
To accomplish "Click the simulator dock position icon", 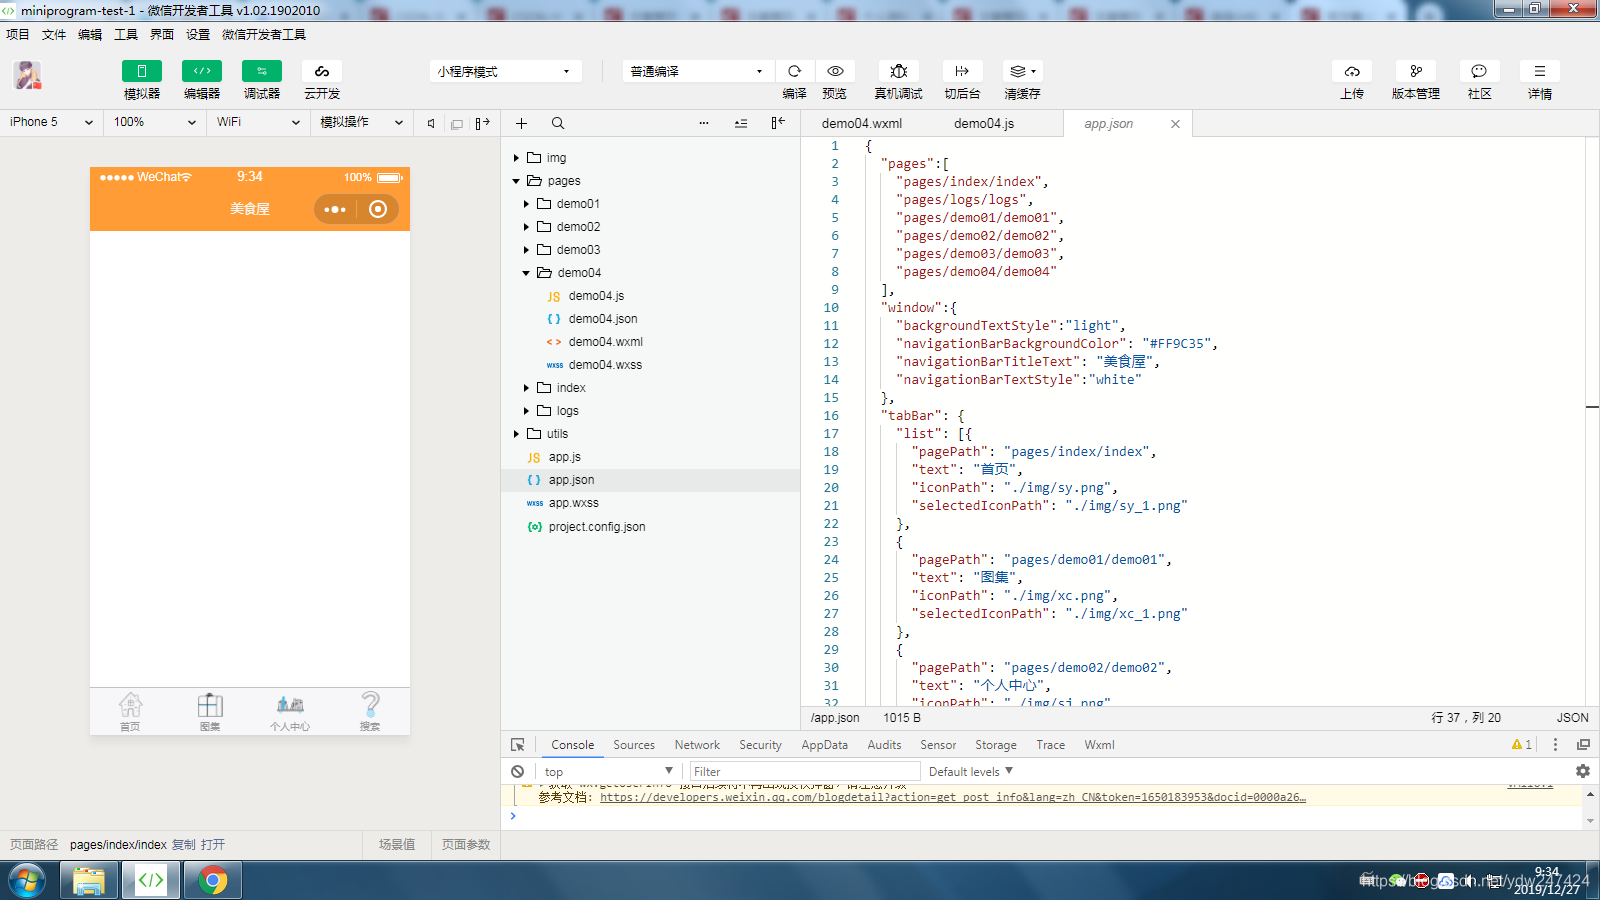I will 483,123.
